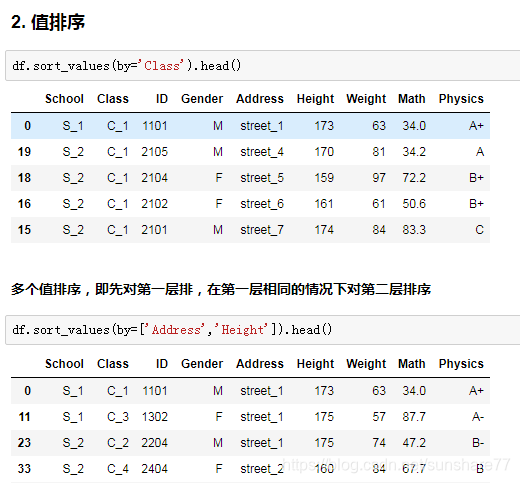Click Height value '174'
This screenshot has height=483, width=520.
point(324,230)
